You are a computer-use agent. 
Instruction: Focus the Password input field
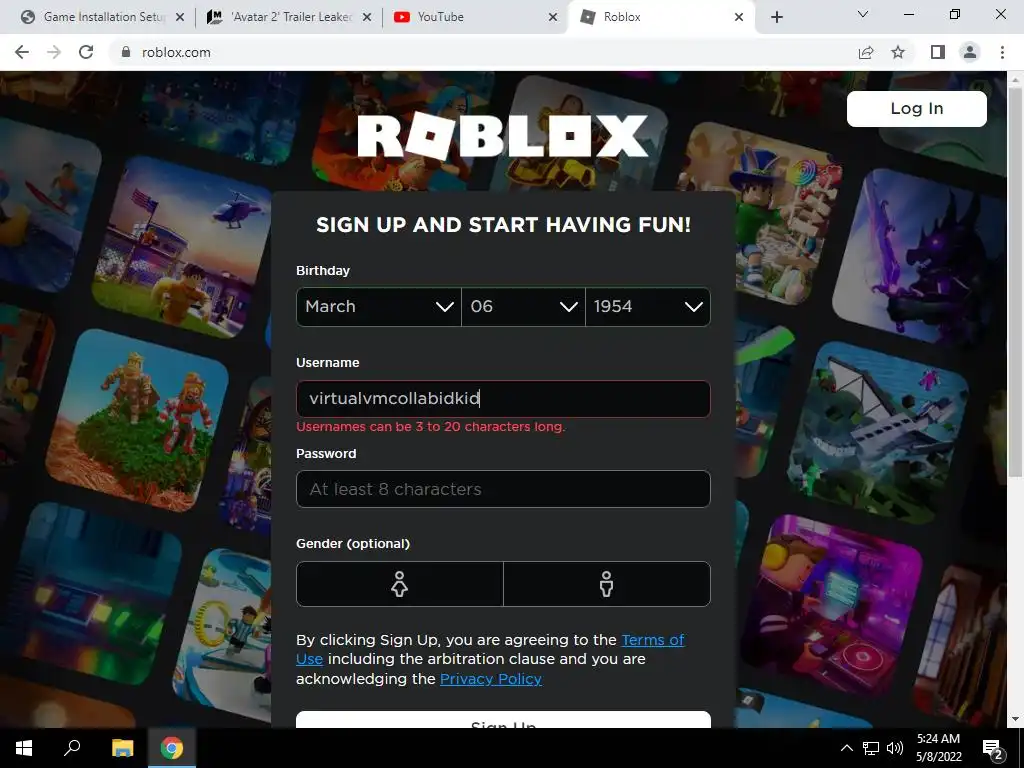[503, 489]
